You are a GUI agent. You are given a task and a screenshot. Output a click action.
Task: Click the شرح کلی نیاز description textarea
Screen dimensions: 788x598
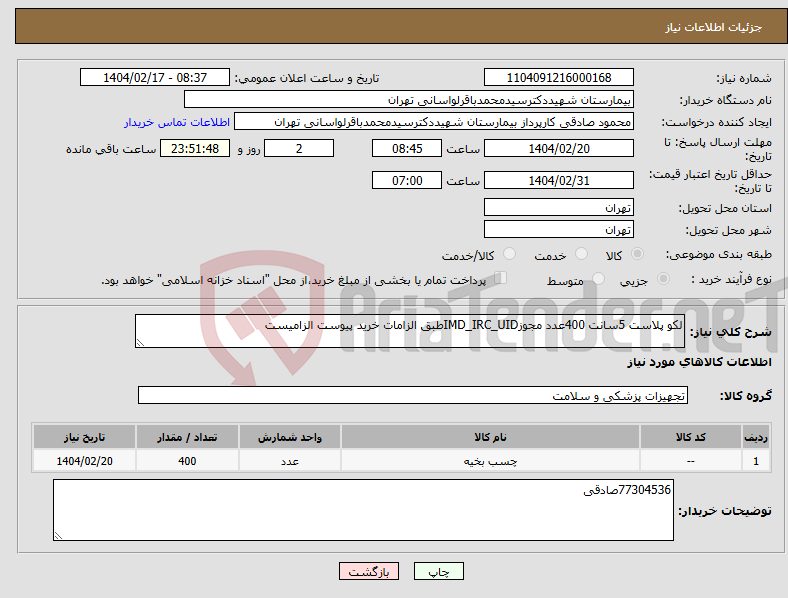[x=410, y=331]
